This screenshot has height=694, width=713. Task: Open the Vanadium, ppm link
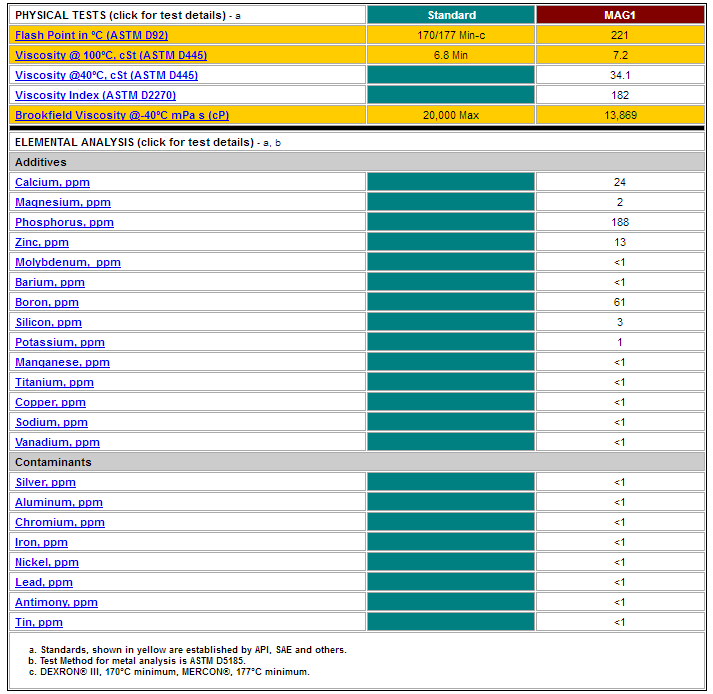click(57, 442)
